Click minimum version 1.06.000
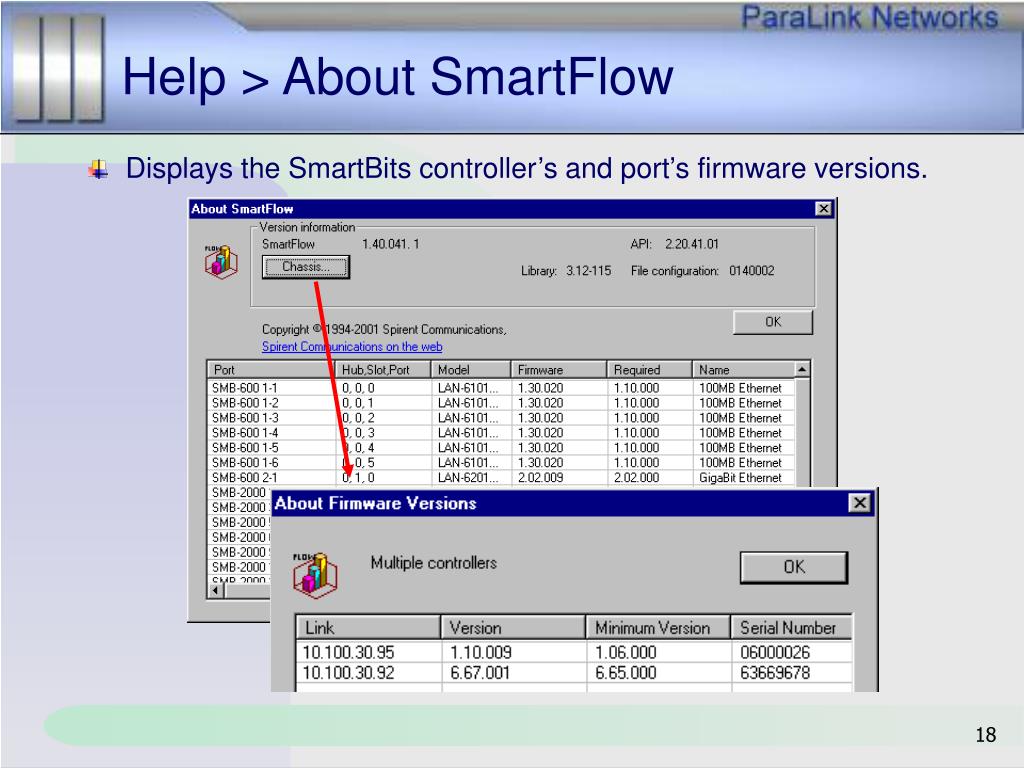This screenshot has width=1024, height=768. [626, 652]
